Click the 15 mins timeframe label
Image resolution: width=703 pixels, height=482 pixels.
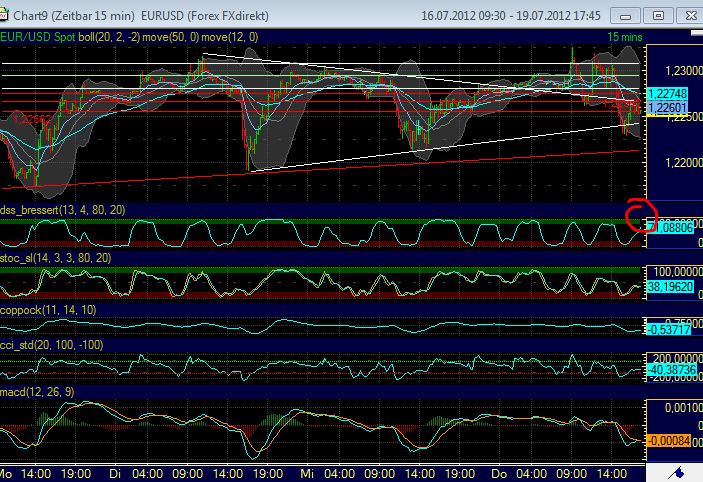(625, 37)
